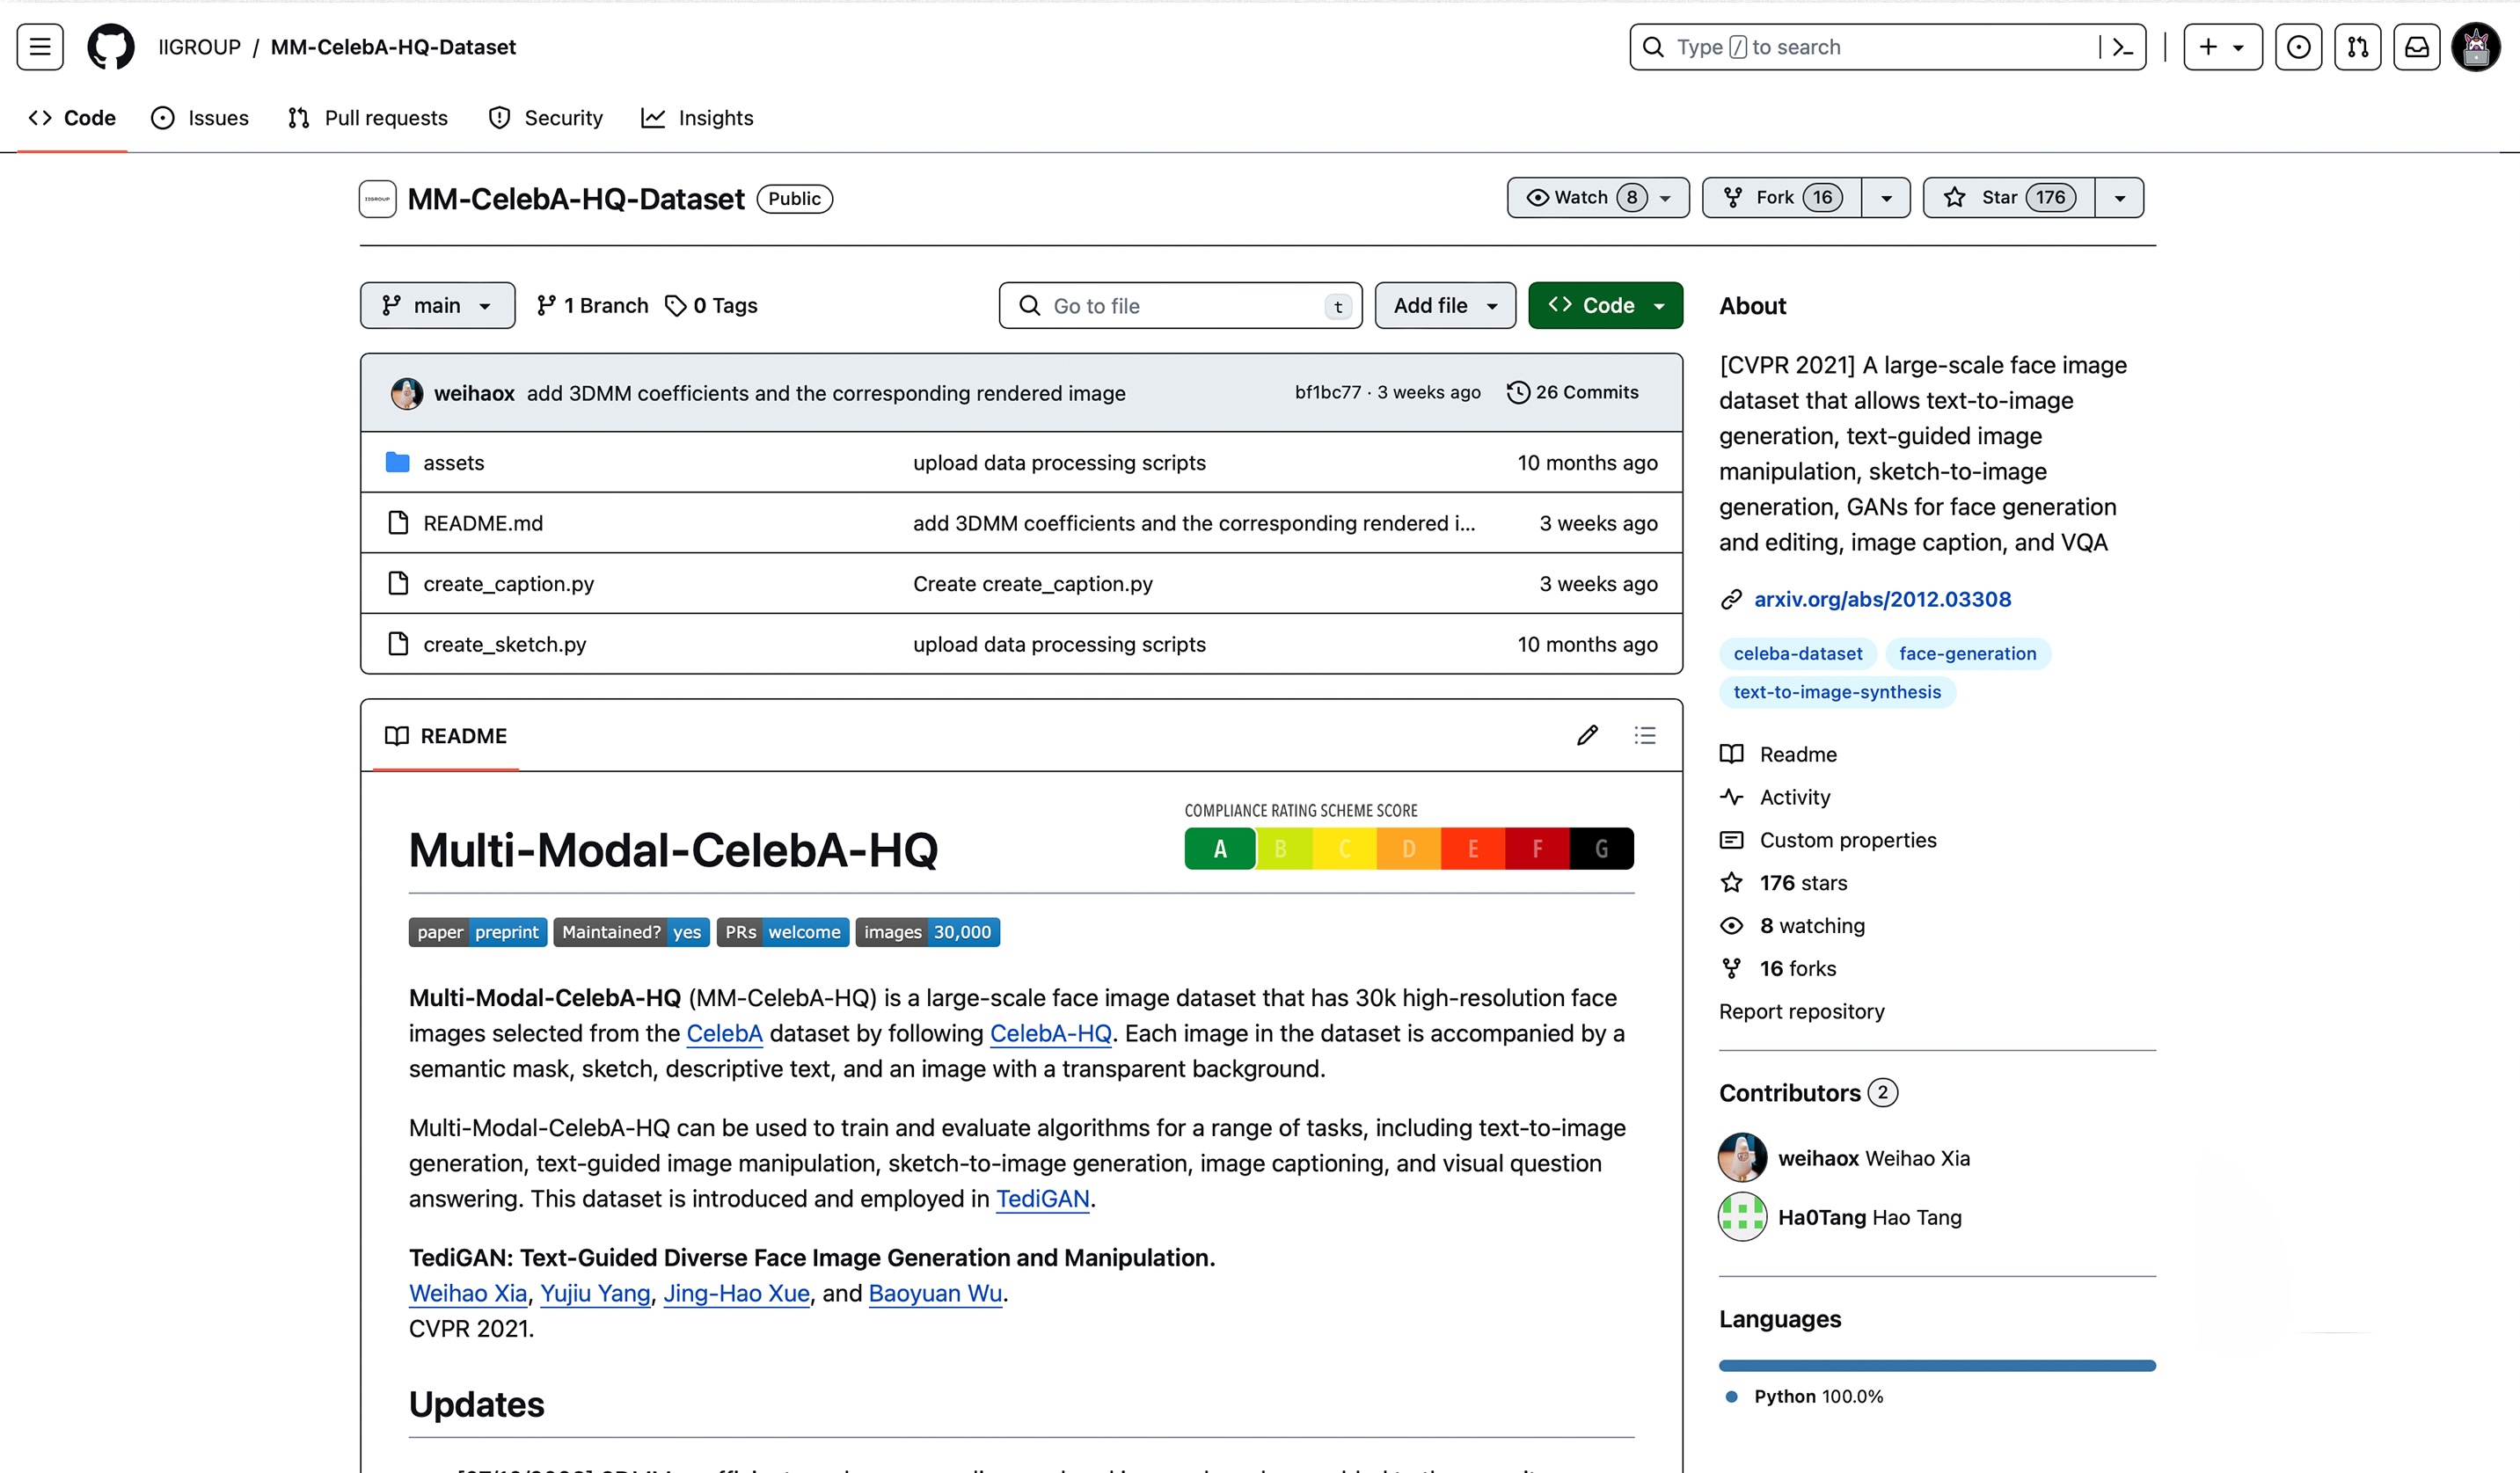Viewport: 2520px width, 1473px height.
Task: Click the issues icon in header
Action: [x=2298, y=47]
